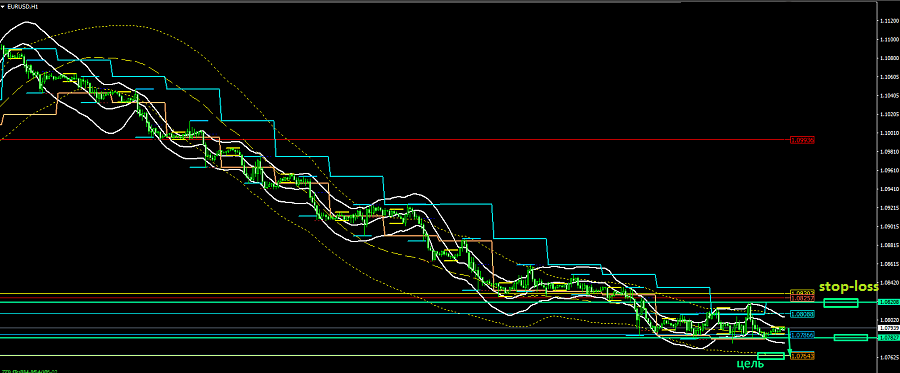Click the white current price tag 1.07939
Viewport: 900px width, 373px height.
click(888, 328)
